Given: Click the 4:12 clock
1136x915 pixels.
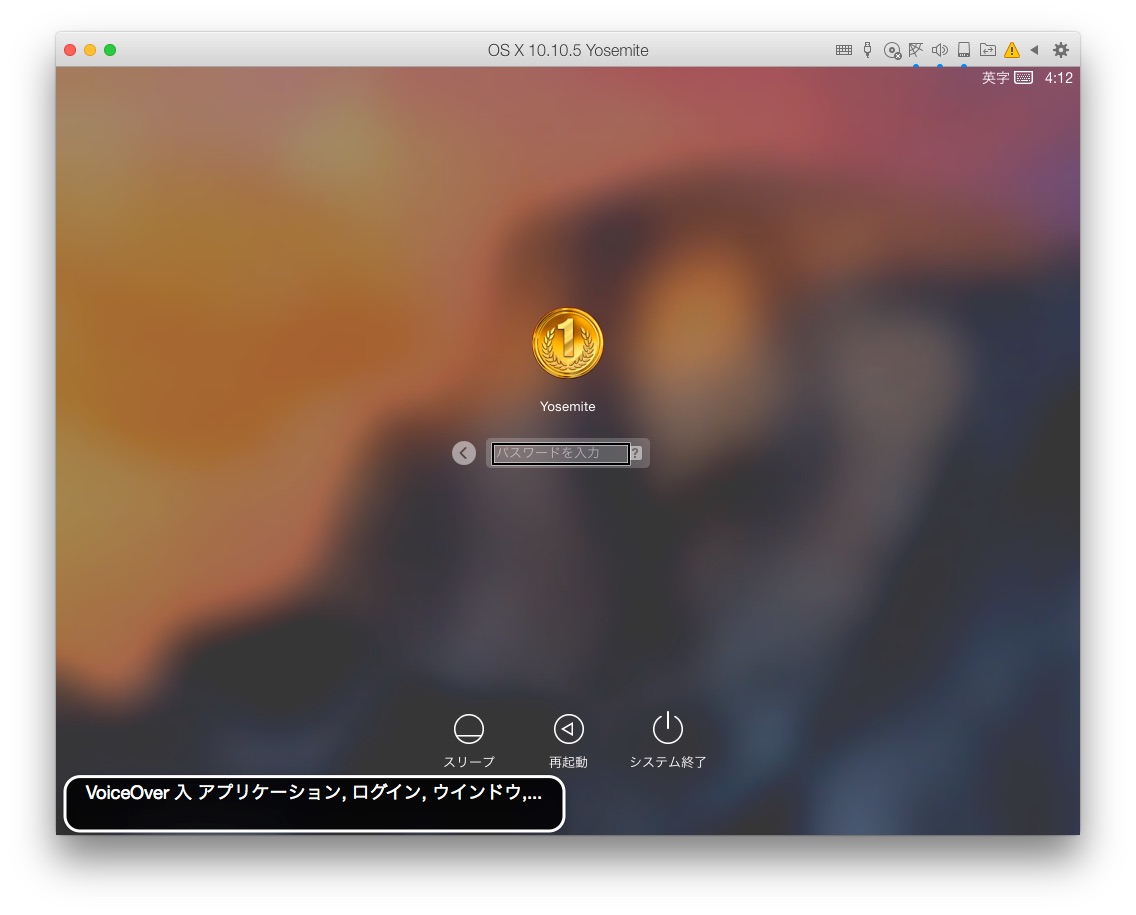Looking at the screenshot, I should [1058, 78].
